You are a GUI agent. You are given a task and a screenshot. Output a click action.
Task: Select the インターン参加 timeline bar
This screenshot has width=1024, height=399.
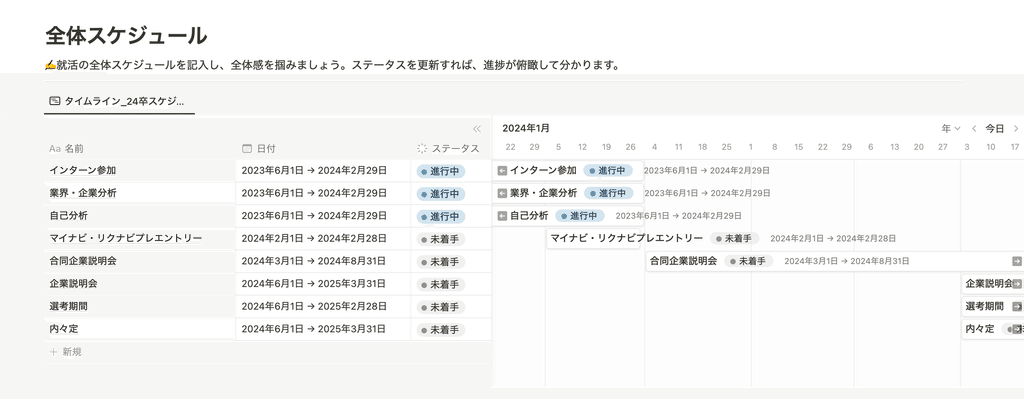568,171
